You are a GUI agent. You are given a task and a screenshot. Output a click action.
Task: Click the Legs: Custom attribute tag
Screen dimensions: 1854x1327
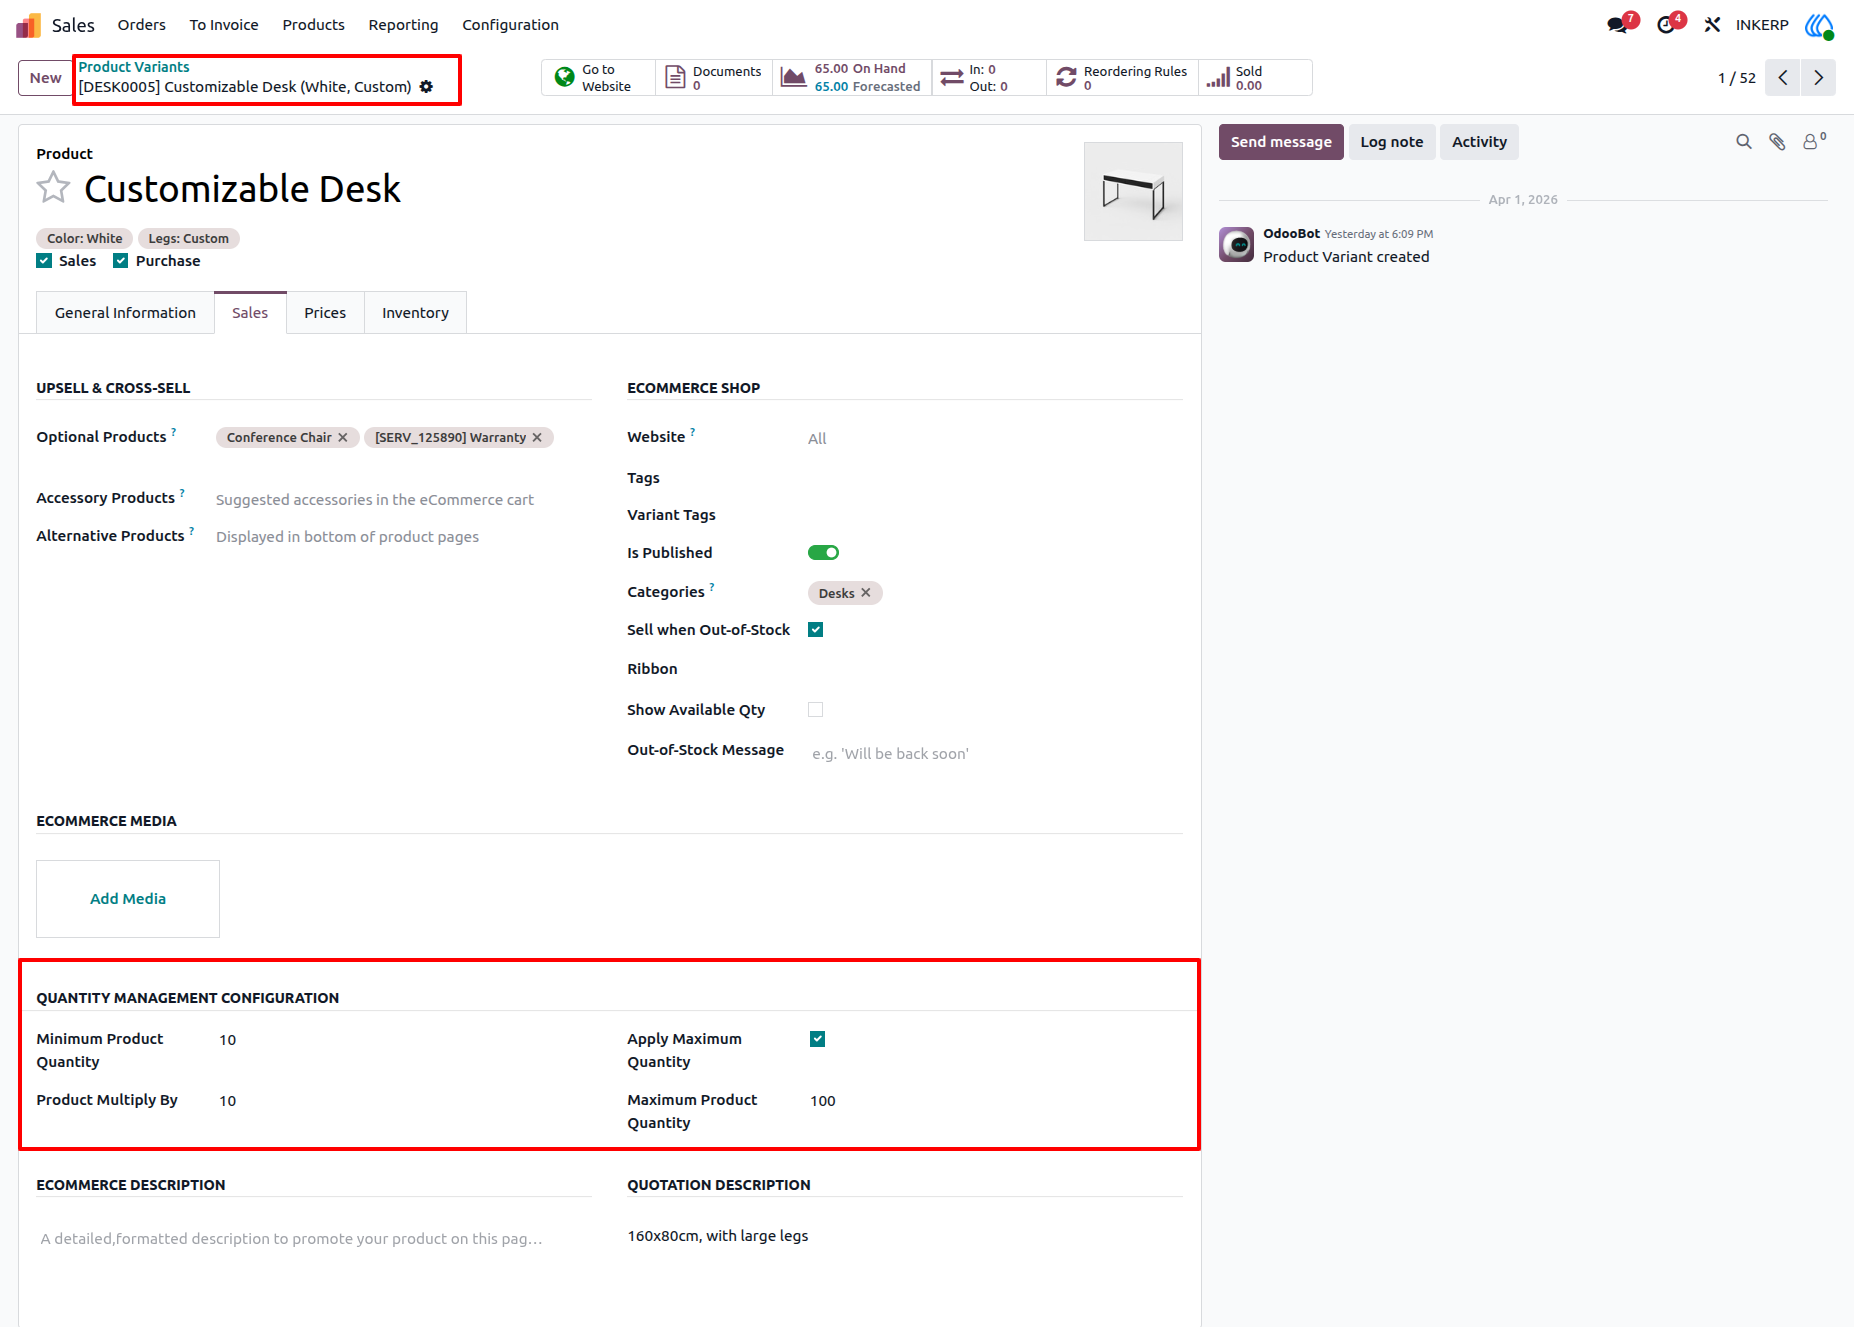189,239
